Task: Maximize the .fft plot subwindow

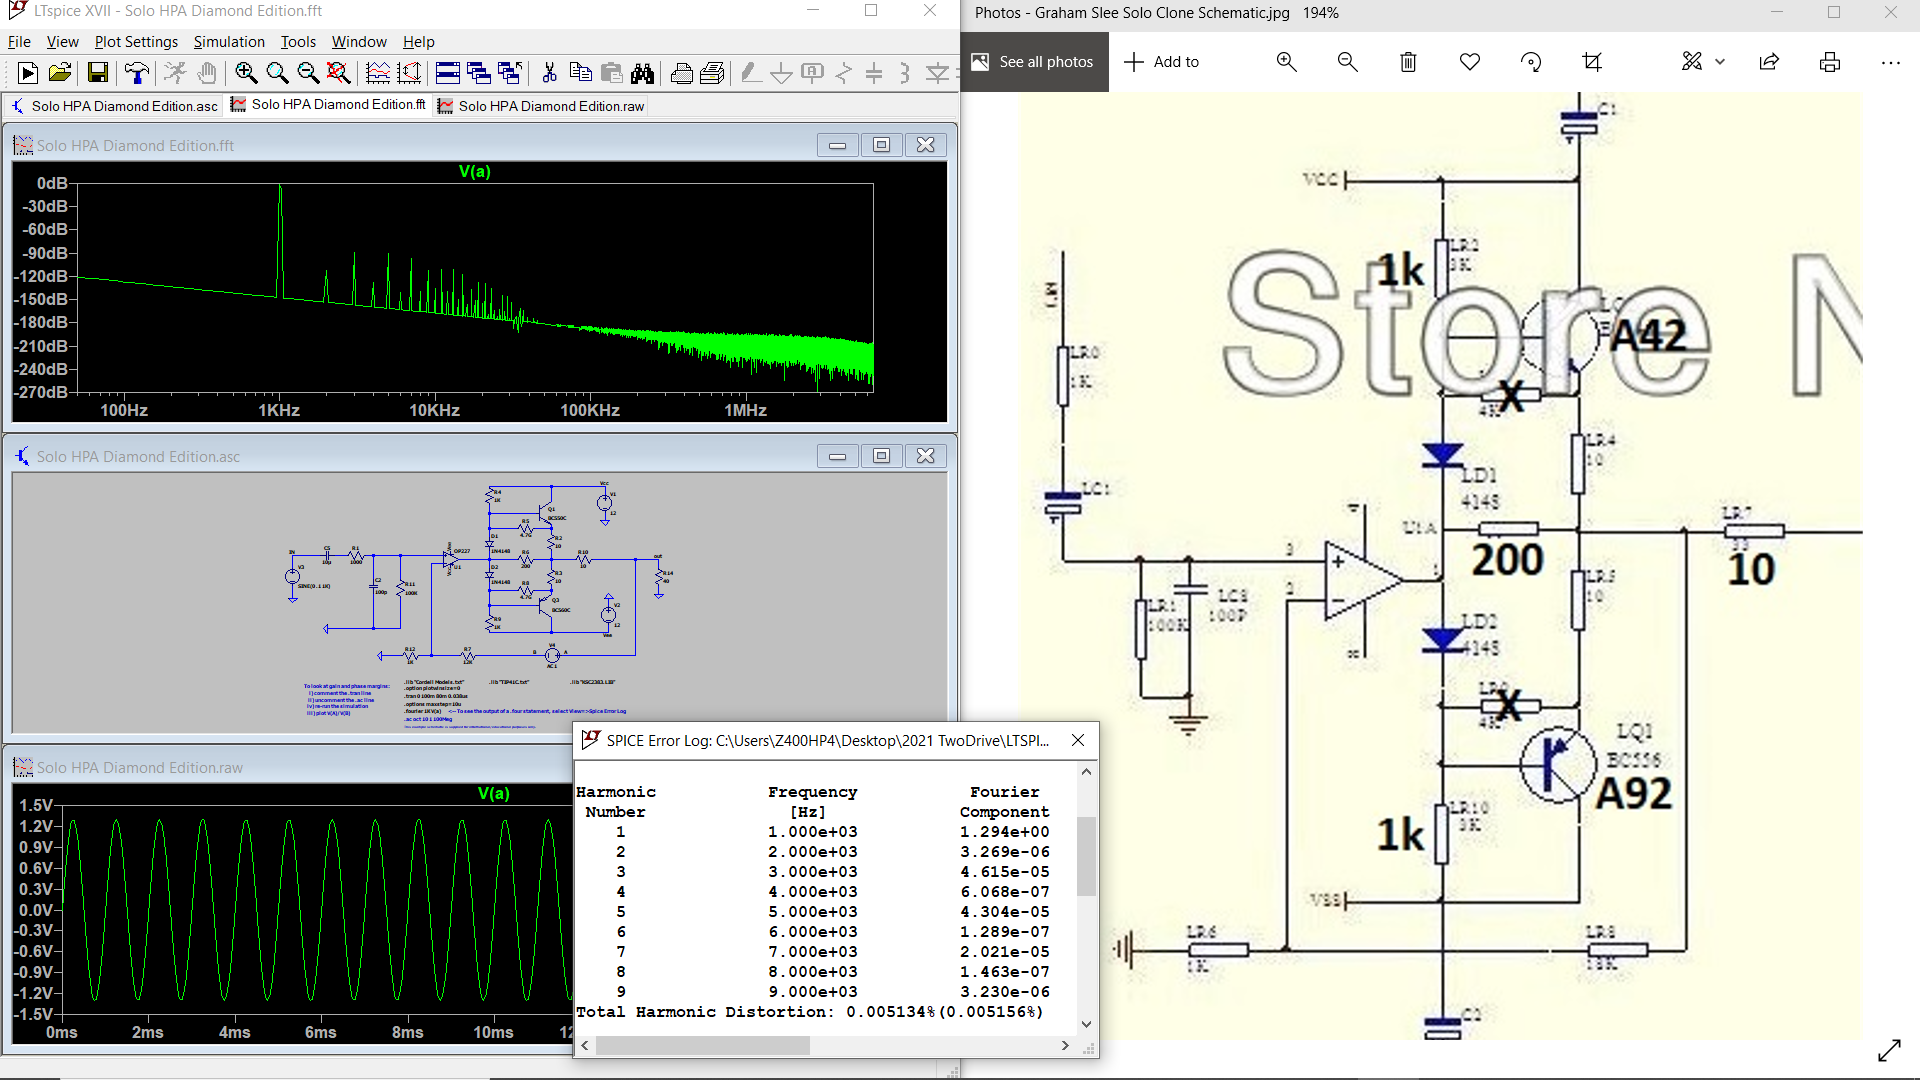Action: click(881, 145)
